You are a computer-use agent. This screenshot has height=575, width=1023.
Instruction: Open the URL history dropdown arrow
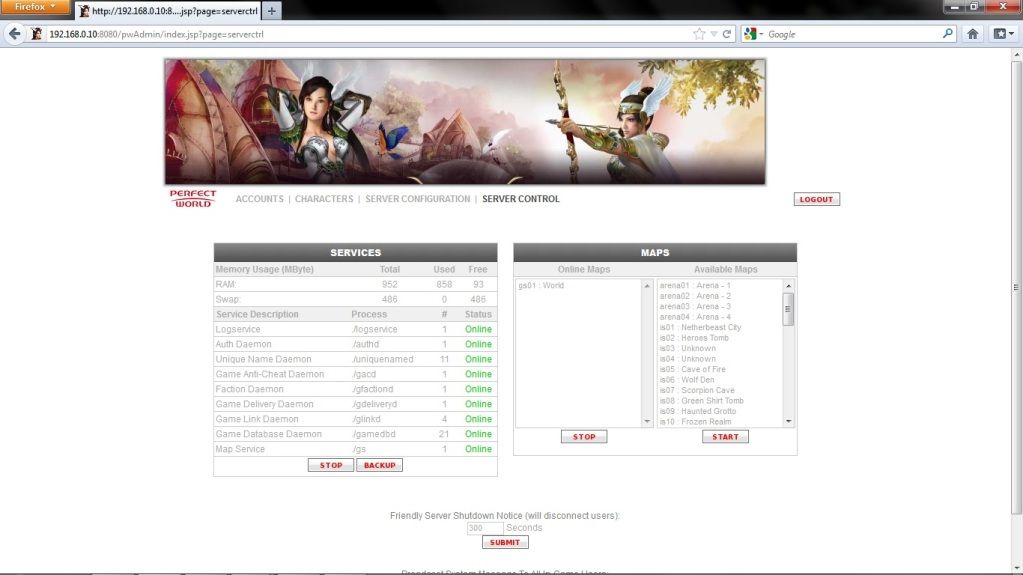(713, 33)
